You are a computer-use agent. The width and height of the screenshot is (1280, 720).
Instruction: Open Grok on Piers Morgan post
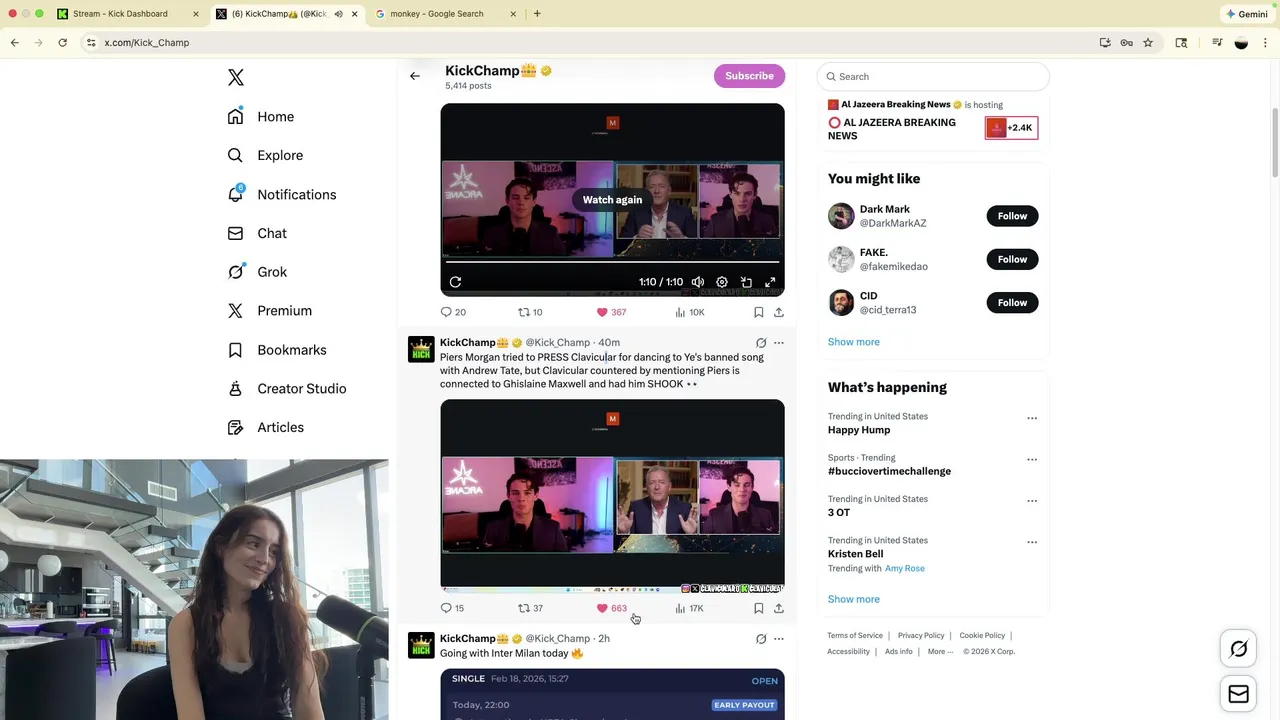pos(761,343)
